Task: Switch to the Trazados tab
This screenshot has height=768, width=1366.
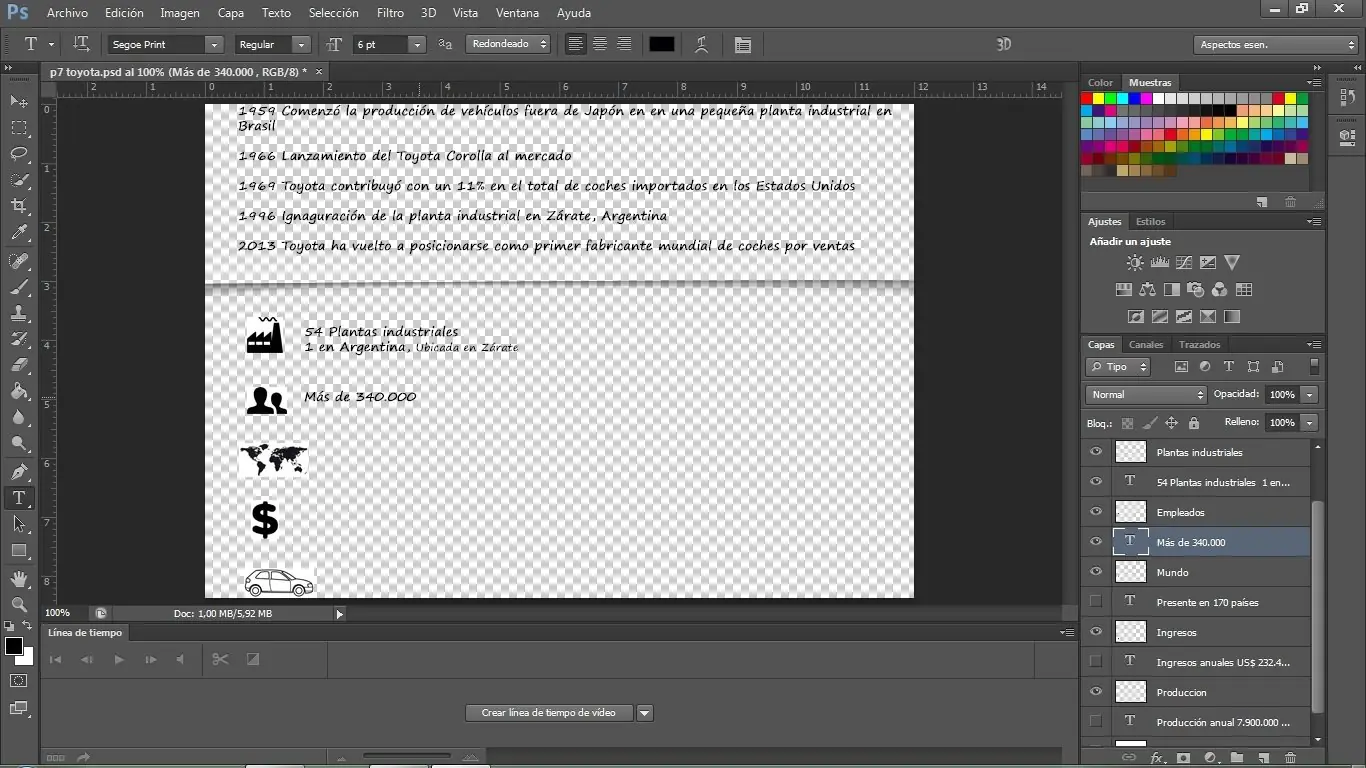Action: pyautogui.click(x=1200, y=345)
